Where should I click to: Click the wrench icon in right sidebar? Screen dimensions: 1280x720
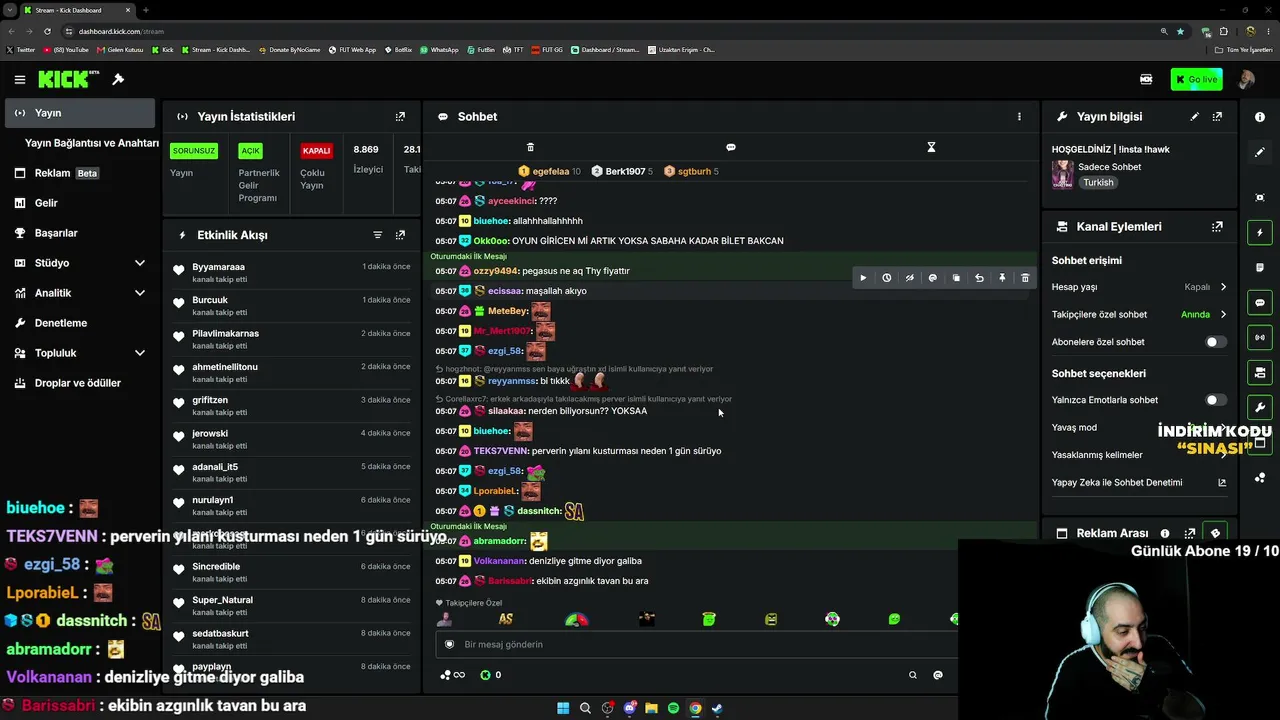coord(1260,408)
